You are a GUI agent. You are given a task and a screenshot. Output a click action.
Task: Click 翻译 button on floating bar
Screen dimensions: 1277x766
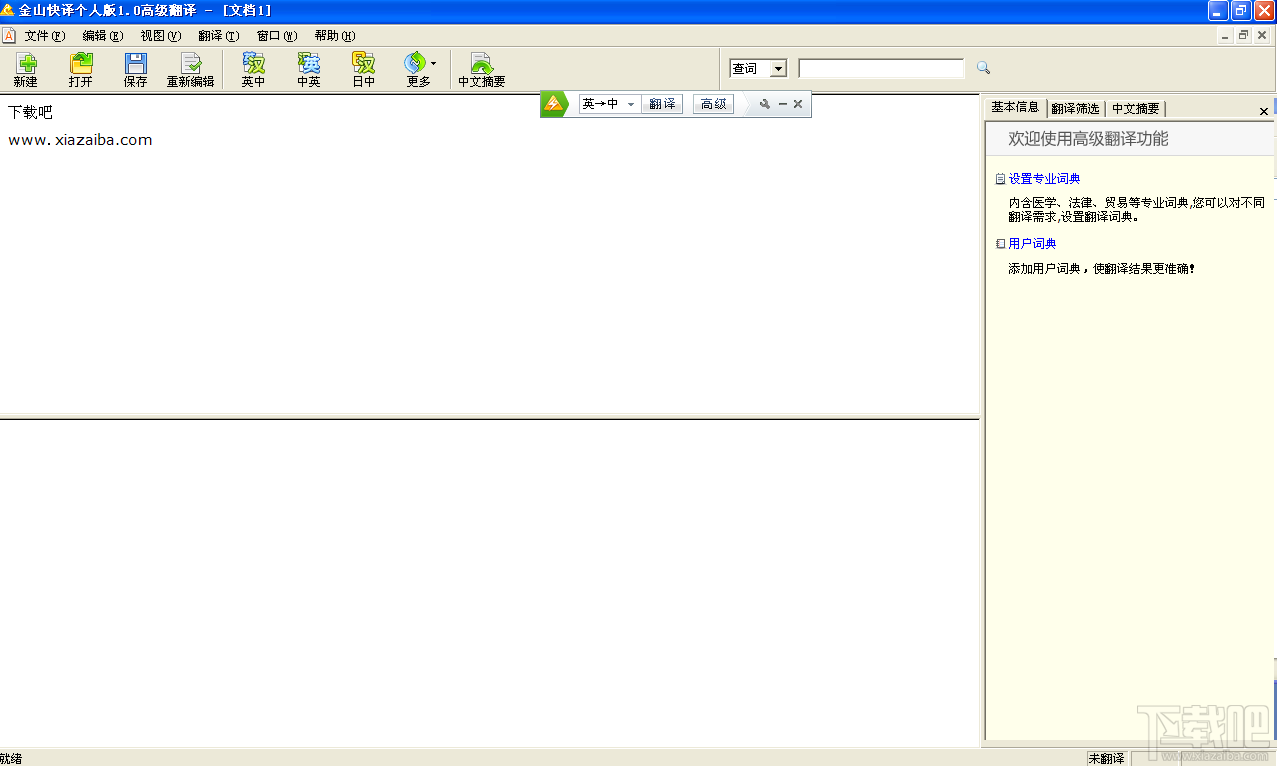coord(662,104)
